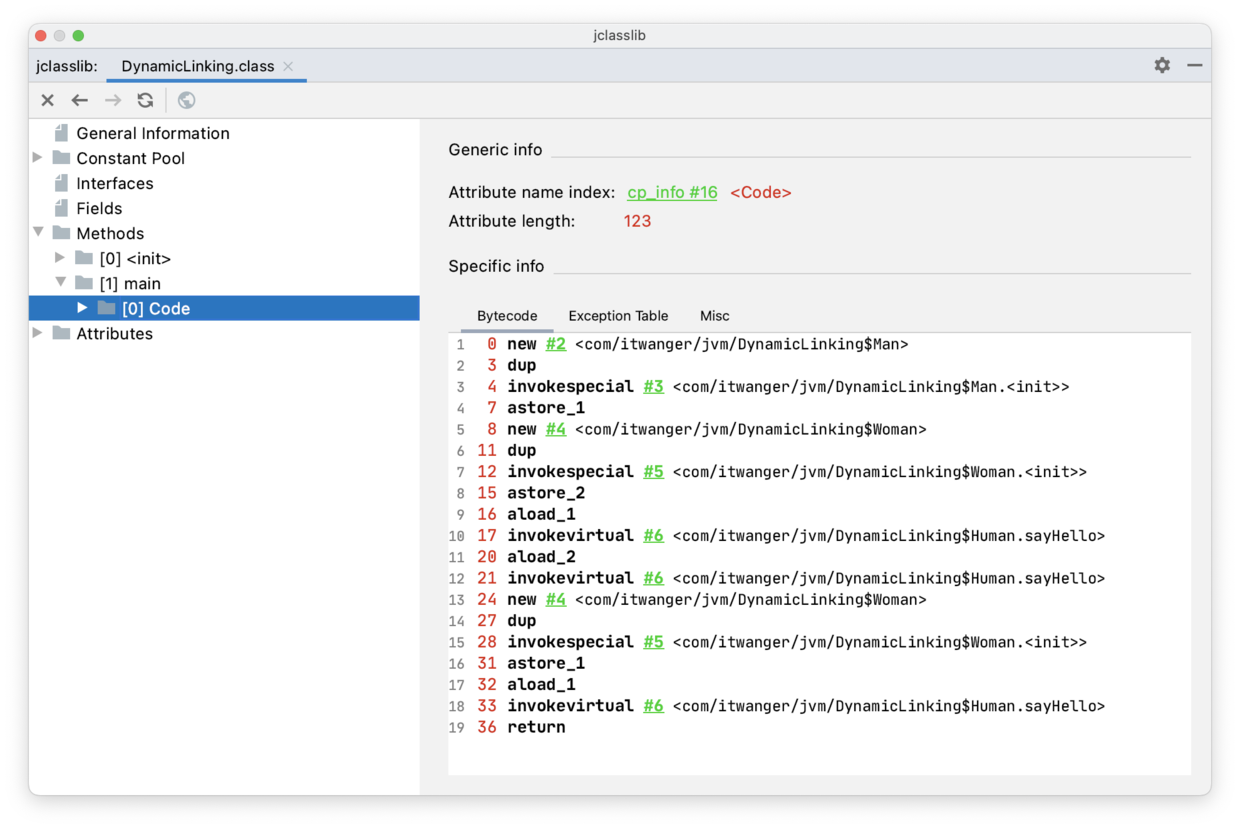Collapse the Methods tree node
This screenshot has height=829, width=1240.
38,233
